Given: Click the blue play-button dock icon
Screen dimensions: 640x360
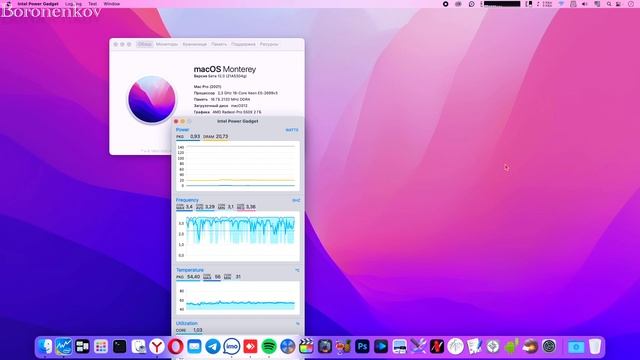Looking at the screenshot, I should coord(381,347).
